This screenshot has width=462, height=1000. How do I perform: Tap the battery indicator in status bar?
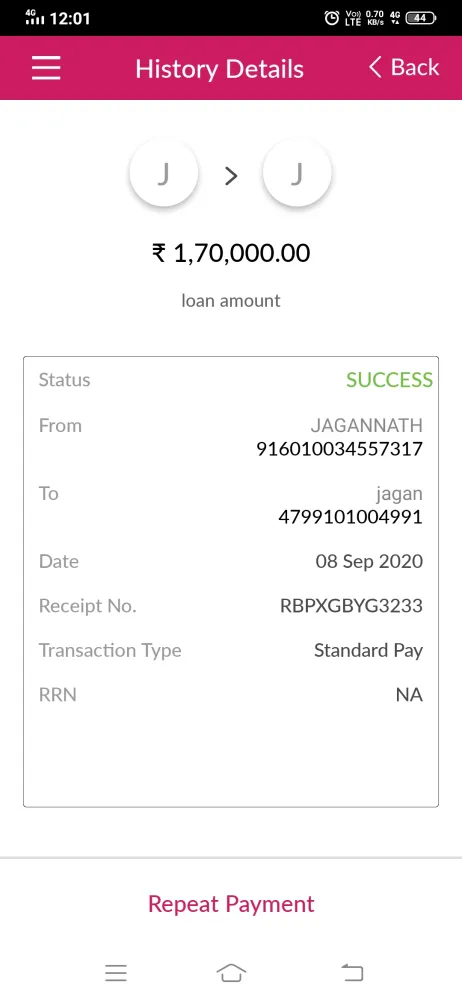coord(421,18)
